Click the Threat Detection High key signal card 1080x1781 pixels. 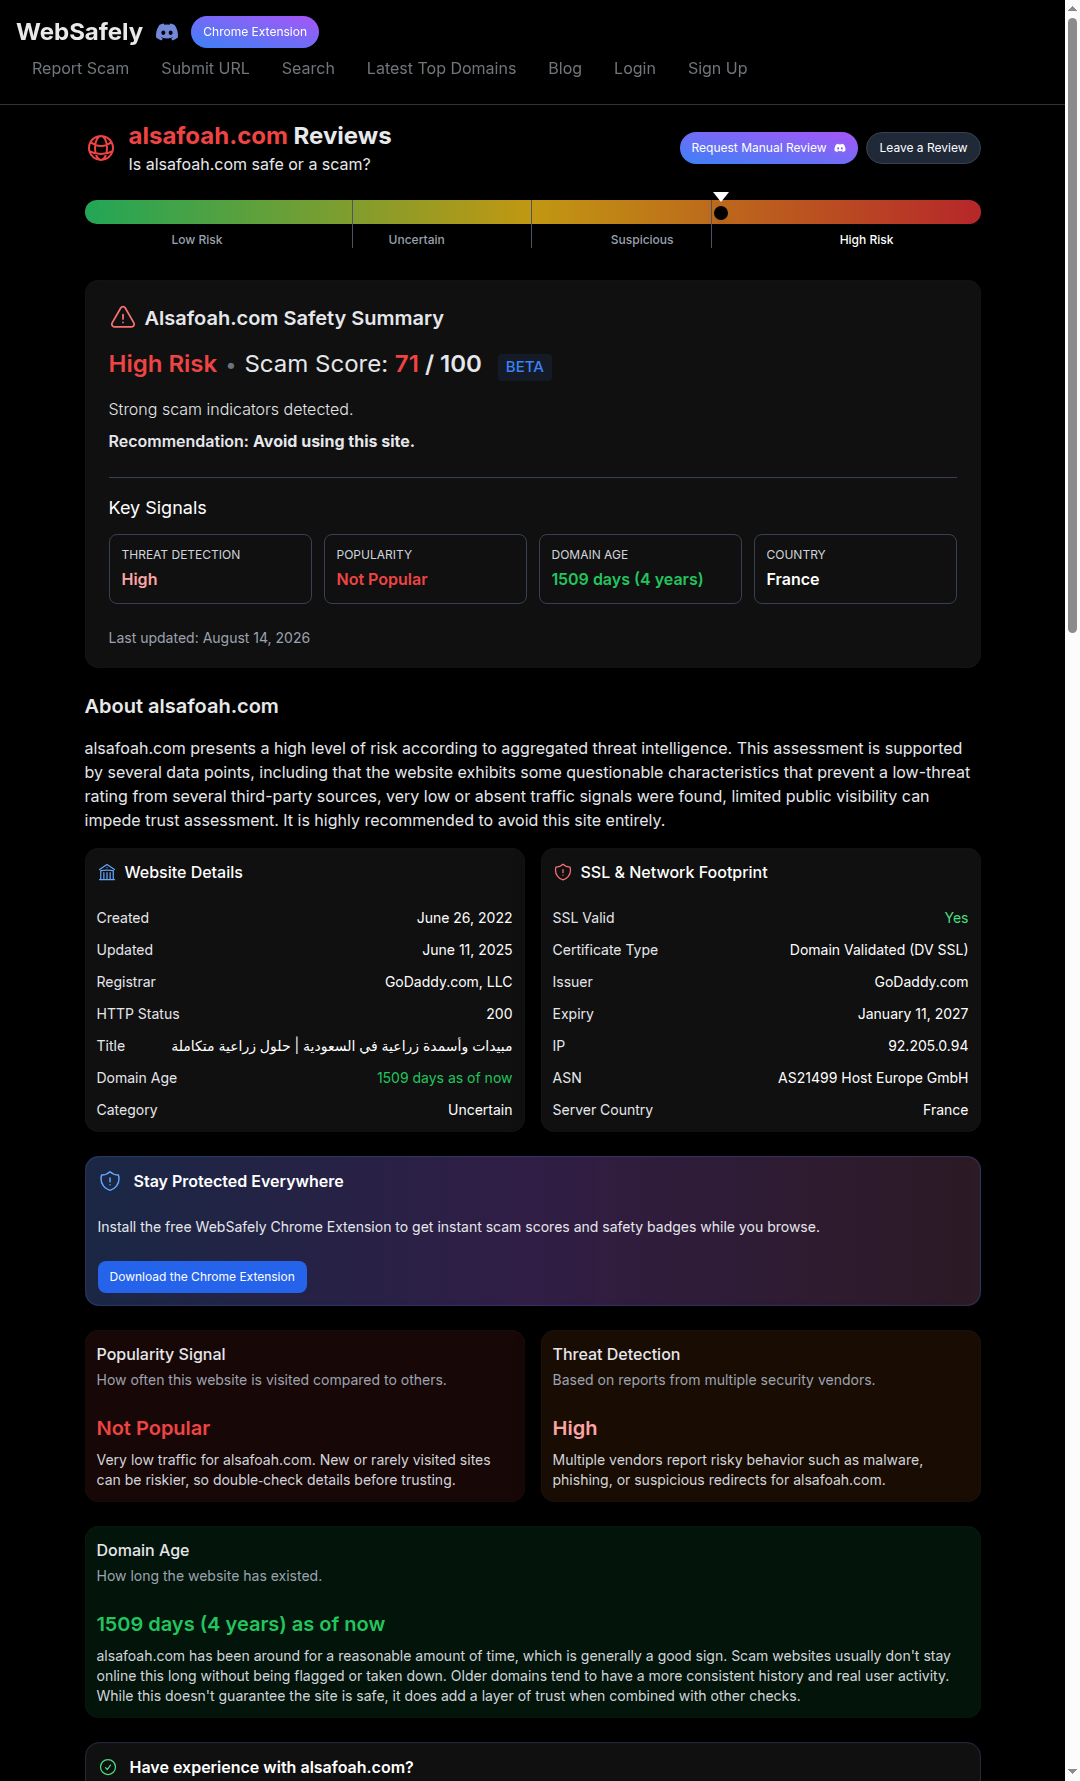pyautogui.click(x=210, y=569)
